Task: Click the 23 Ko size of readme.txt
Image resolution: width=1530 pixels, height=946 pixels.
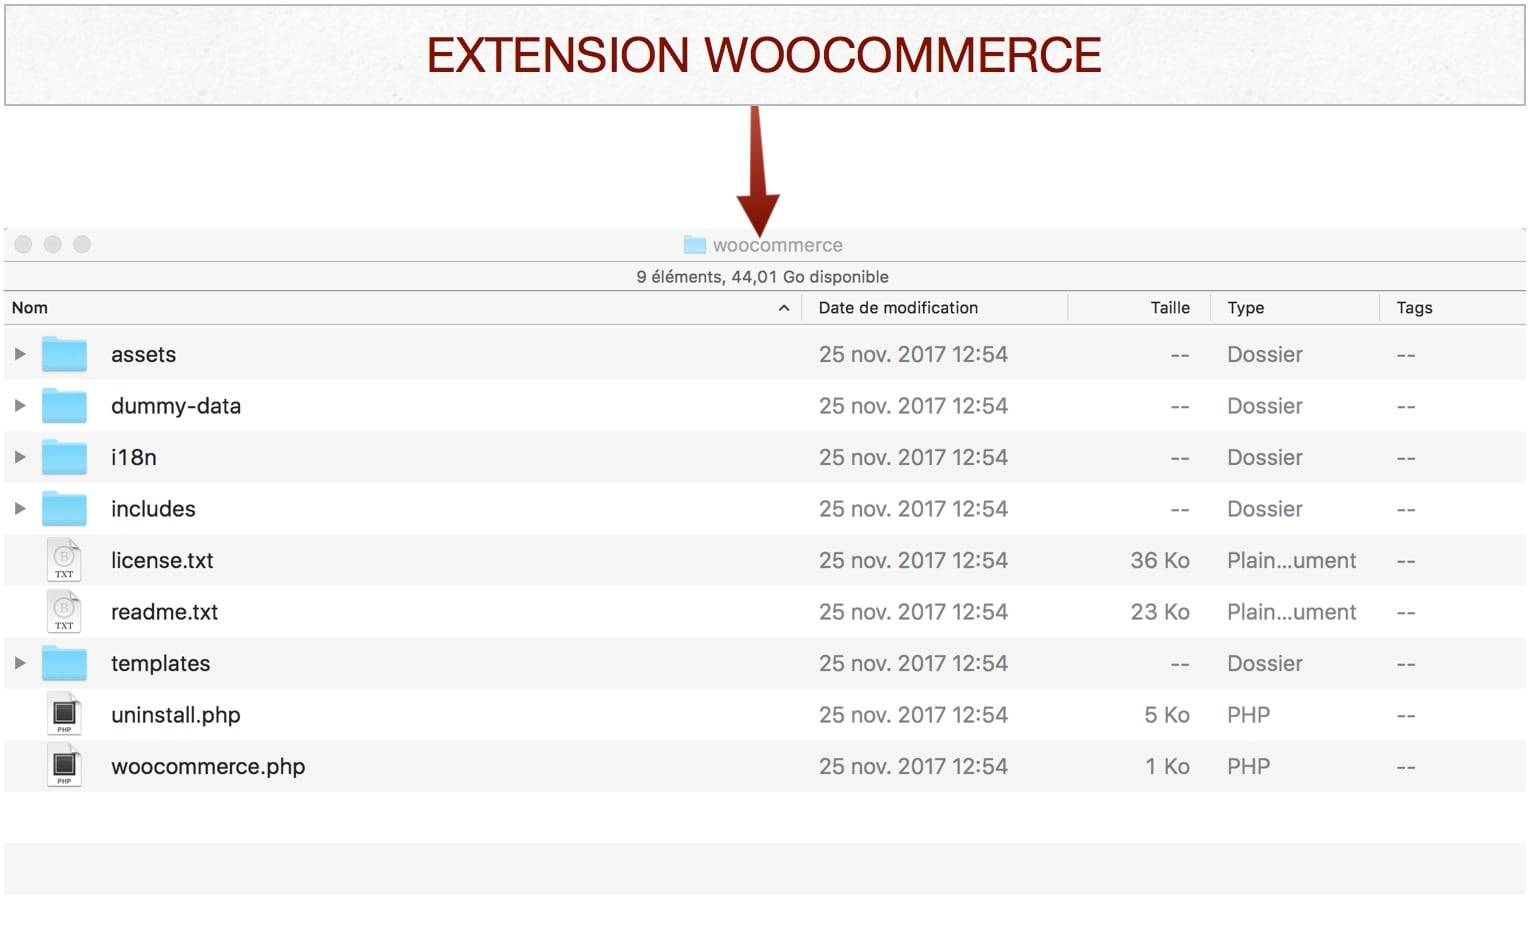Action: pos(1160,612)
